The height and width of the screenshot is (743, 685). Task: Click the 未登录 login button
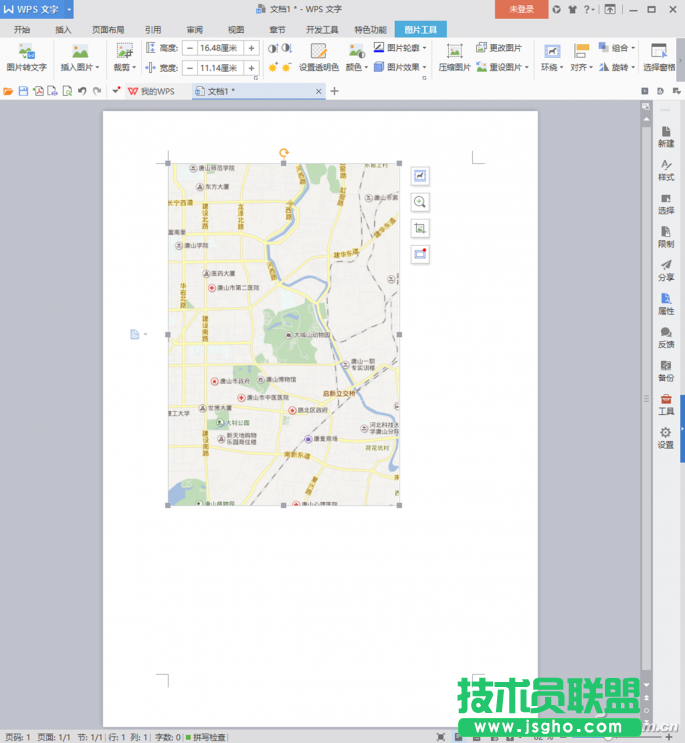(521, 9)
